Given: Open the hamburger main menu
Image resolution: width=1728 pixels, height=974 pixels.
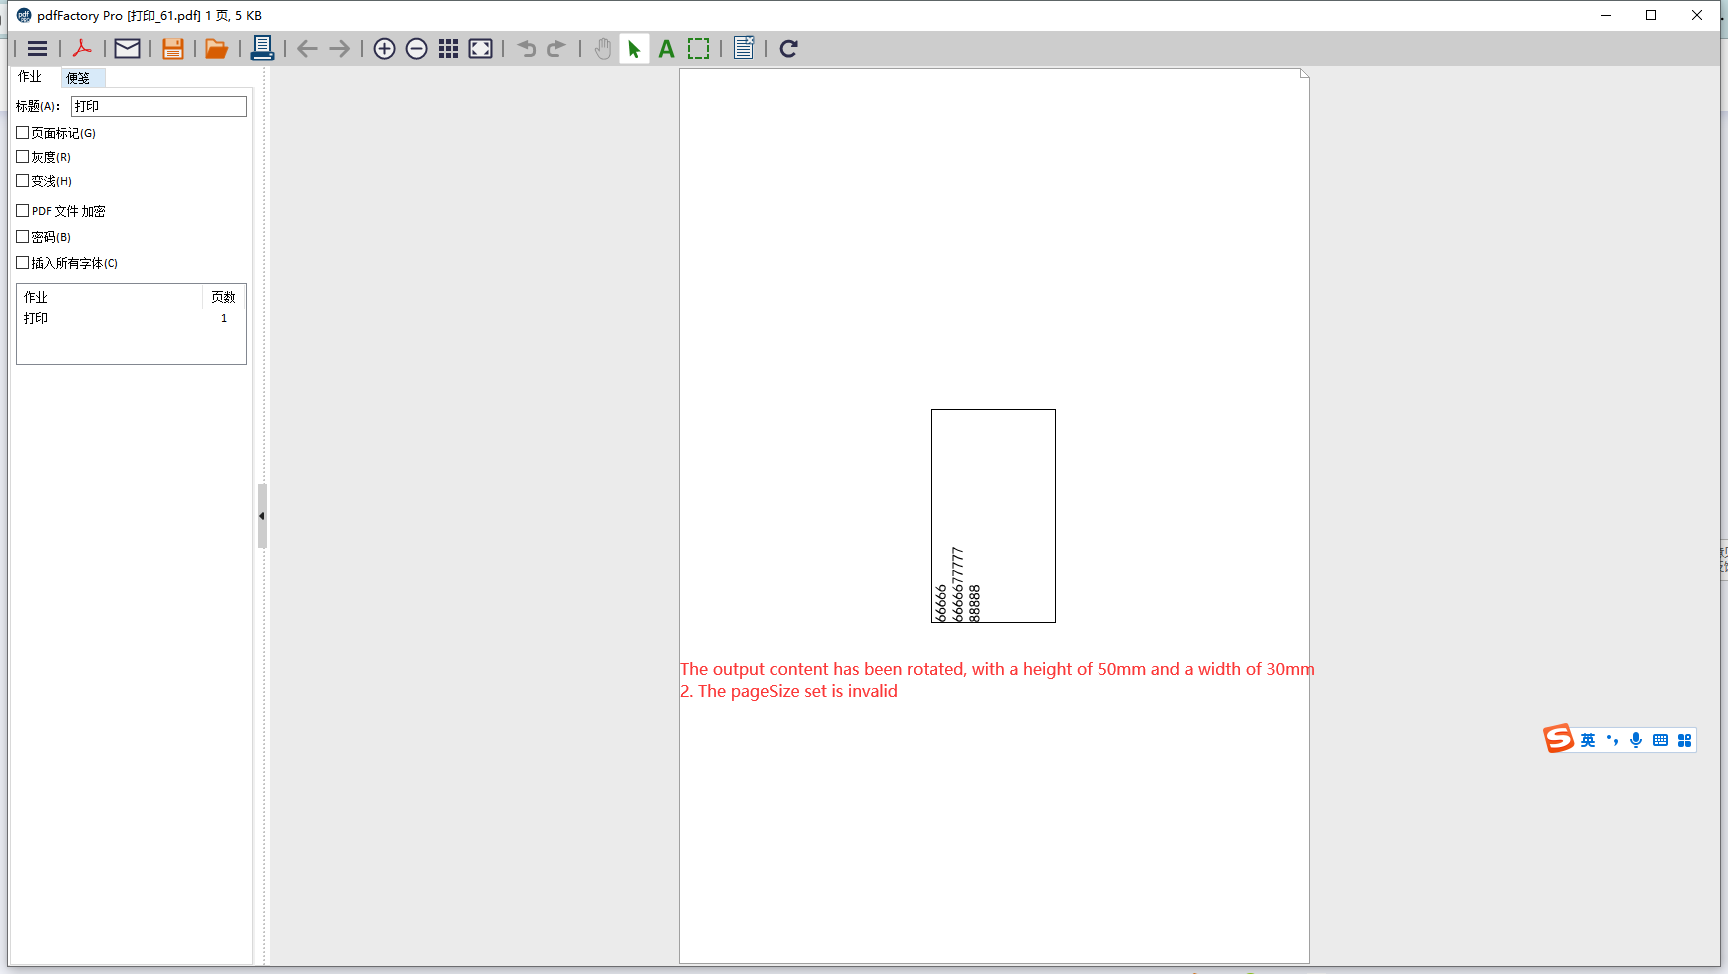Looking at the screenshot, I should click(x=37, y=48).
